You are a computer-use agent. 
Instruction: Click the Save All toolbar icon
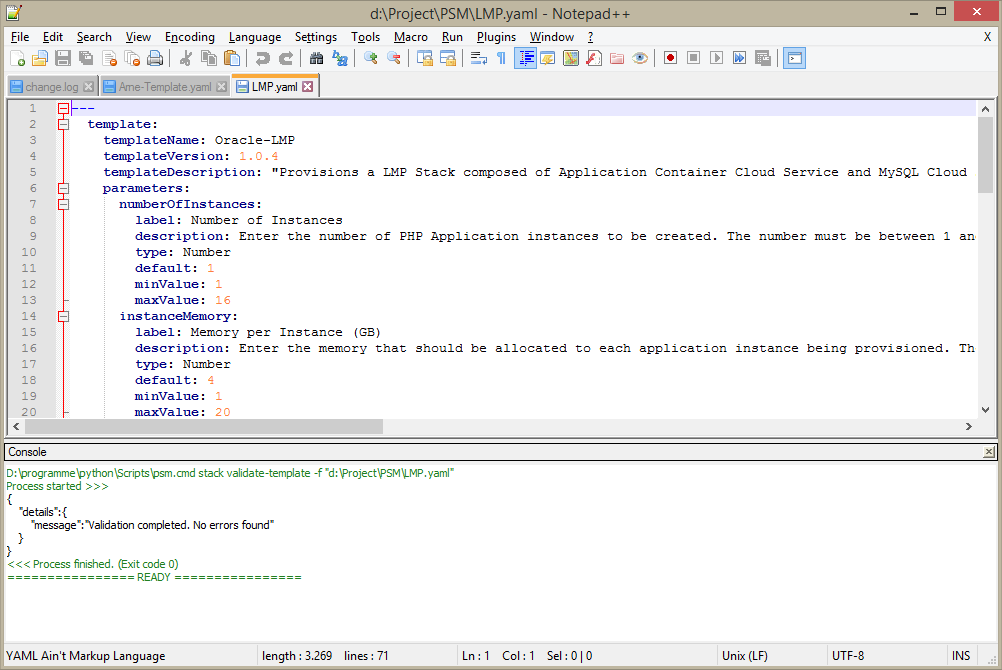pyautogui.click(x=86, y=59)
